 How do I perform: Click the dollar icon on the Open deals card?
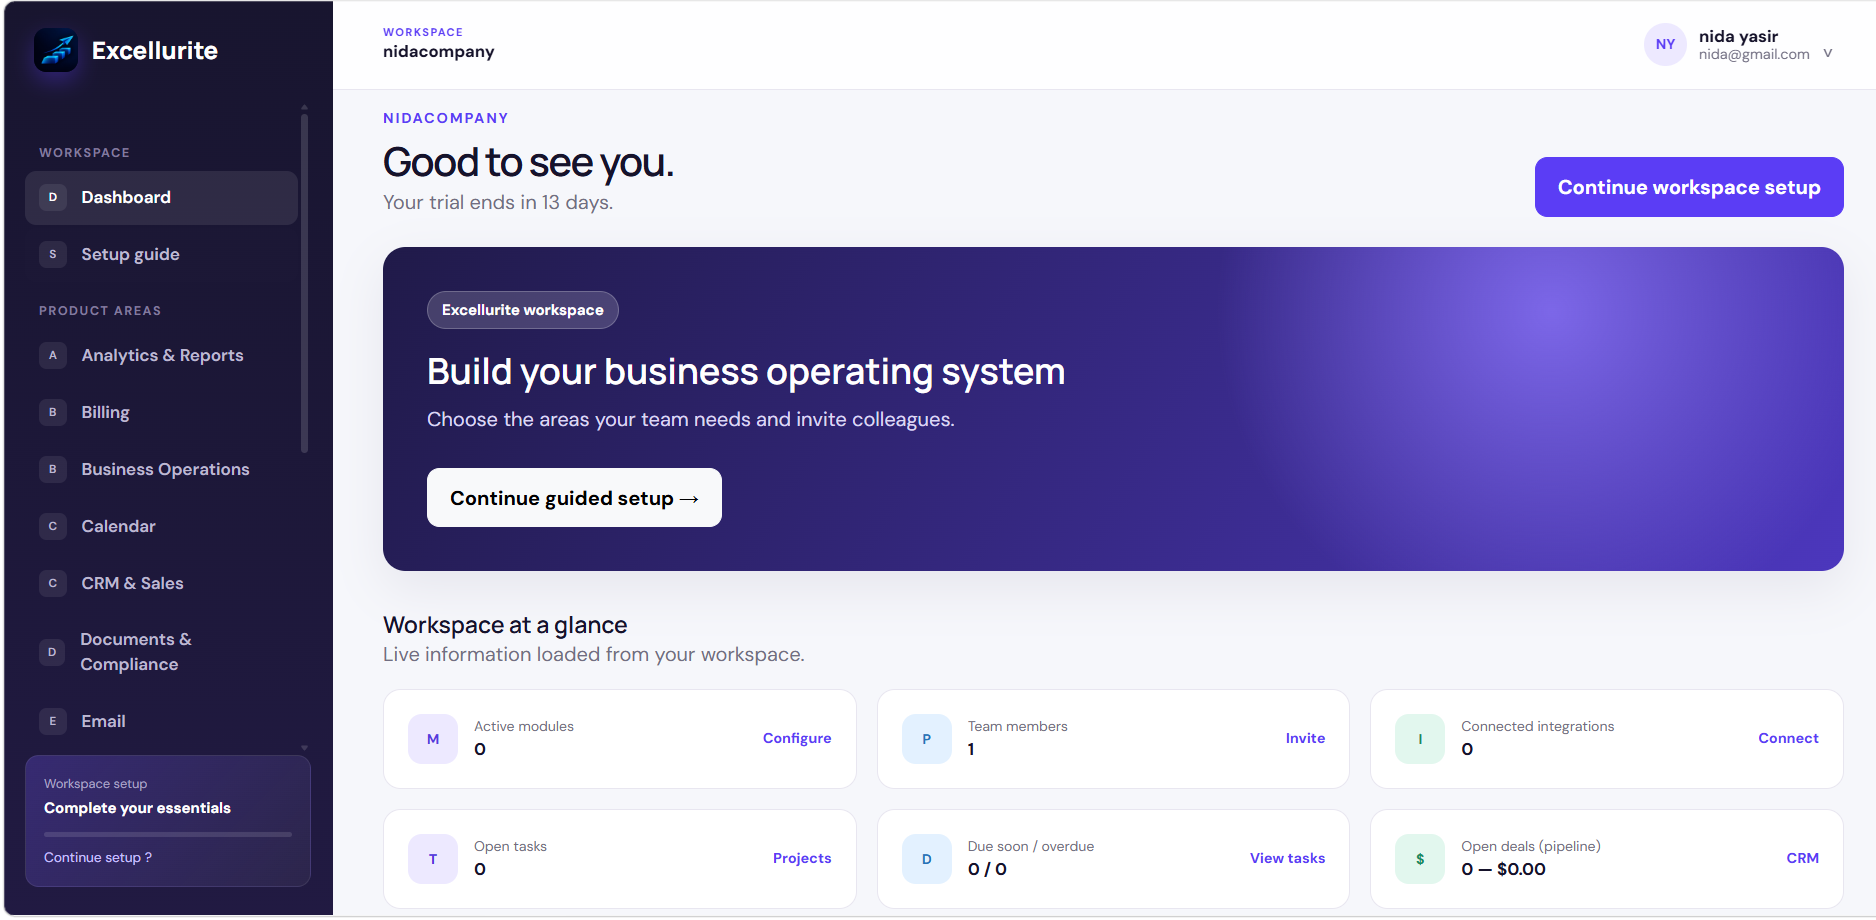point(1420,859)
